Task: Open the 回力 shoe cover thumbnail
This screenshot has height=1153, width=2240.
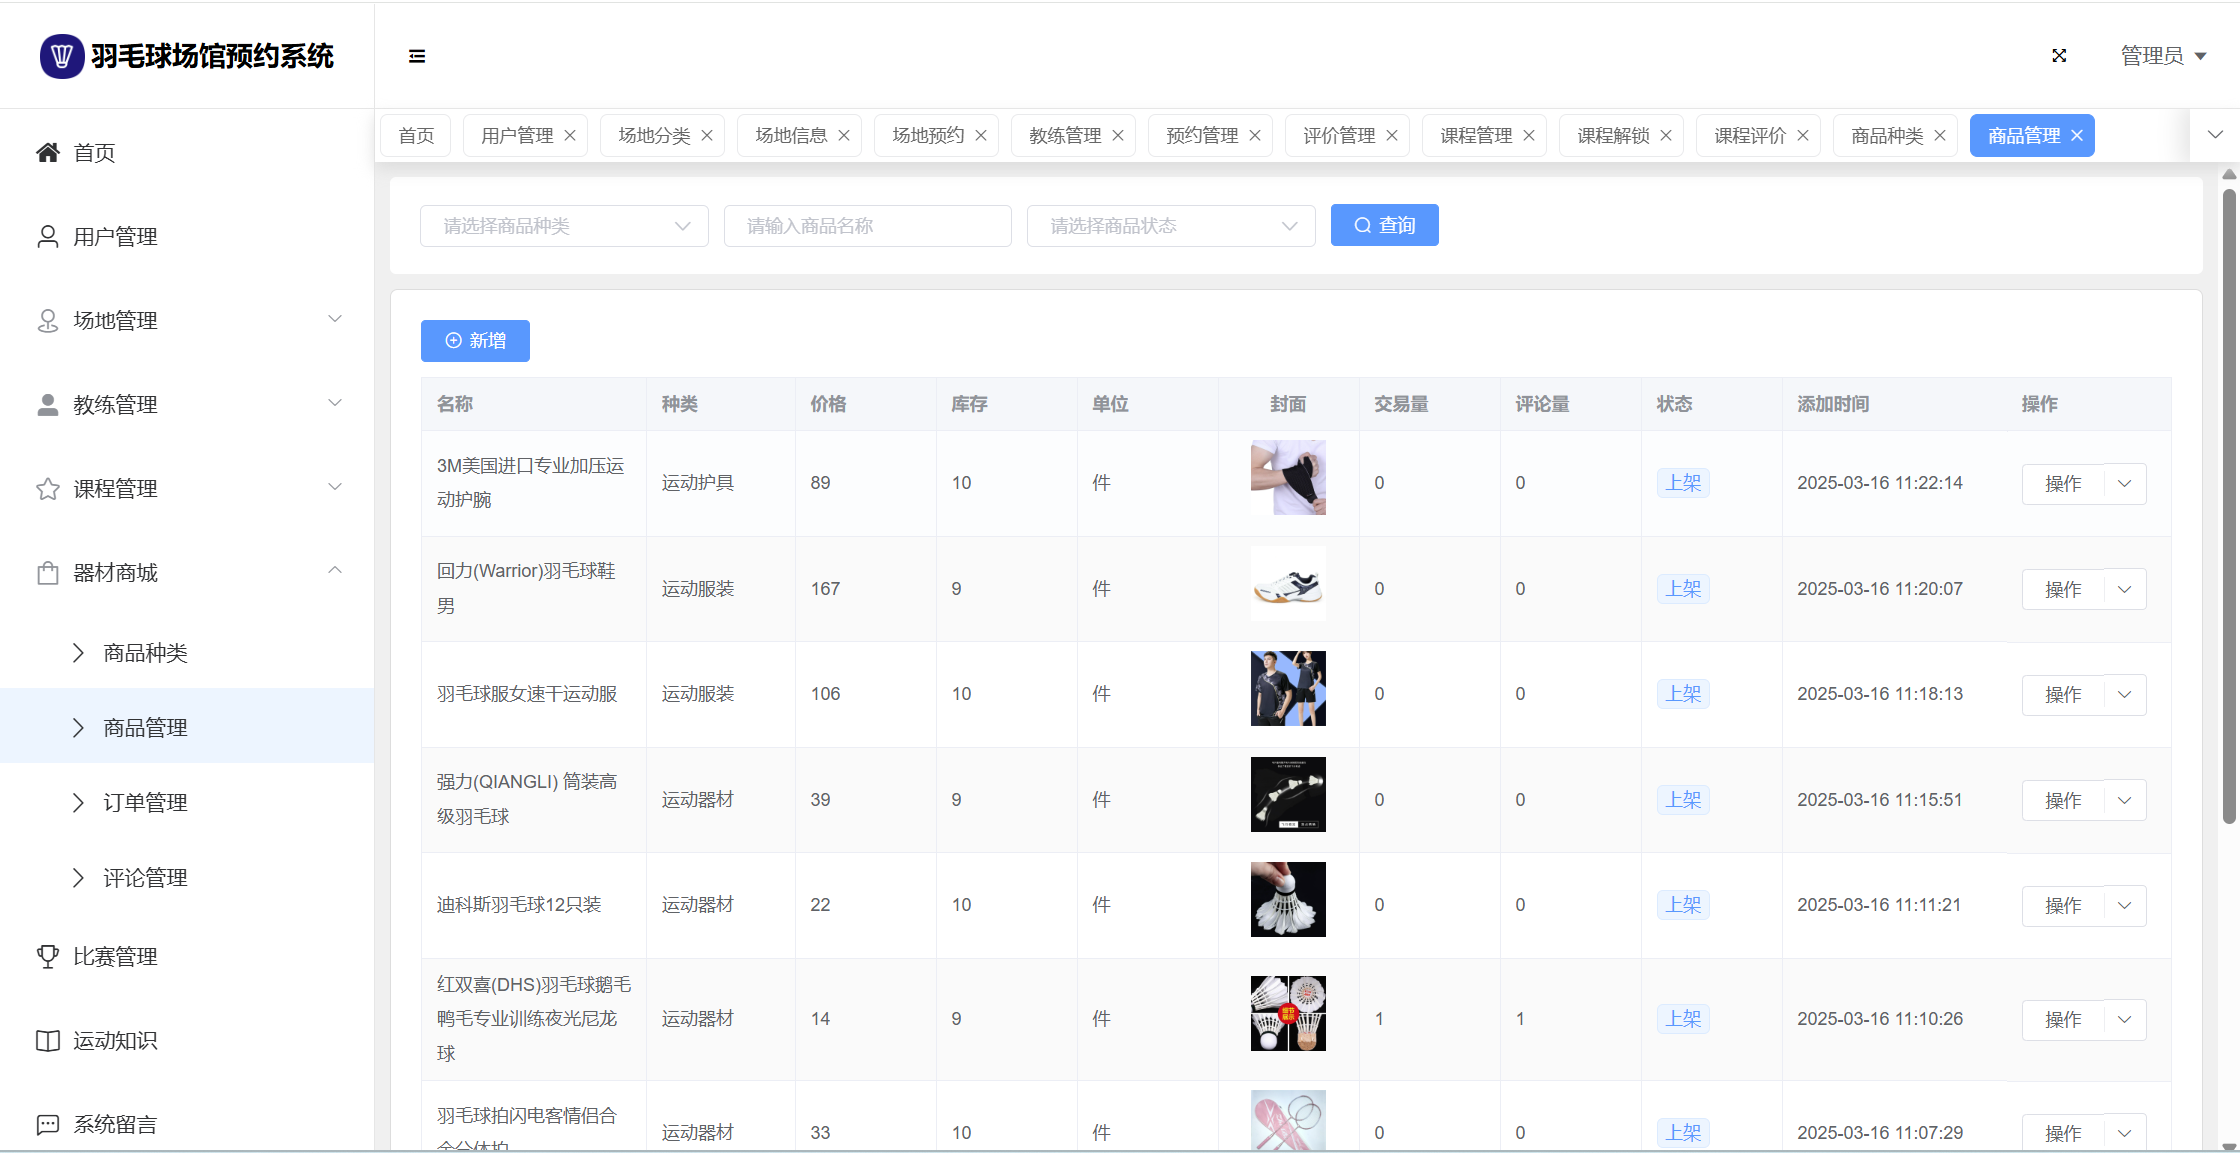Action: [x=1288, y=584]
